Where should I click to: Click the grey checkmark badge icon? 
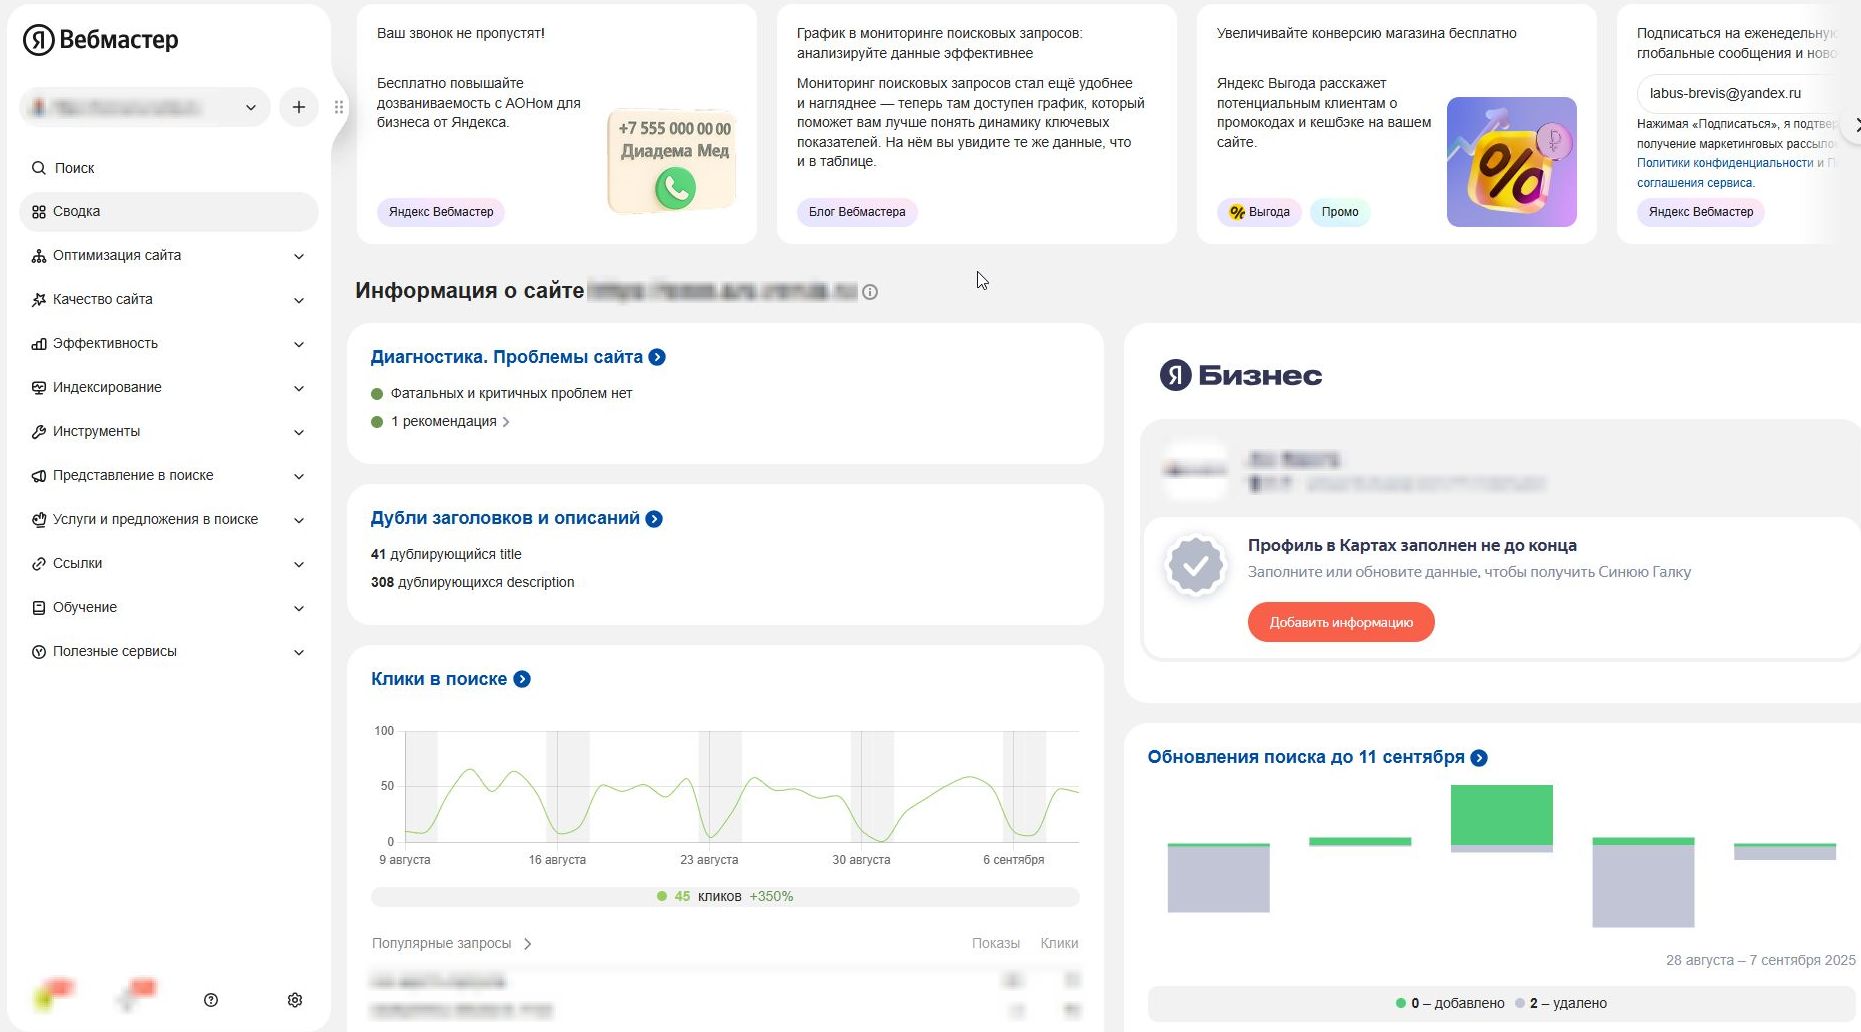click(1196, 567)
